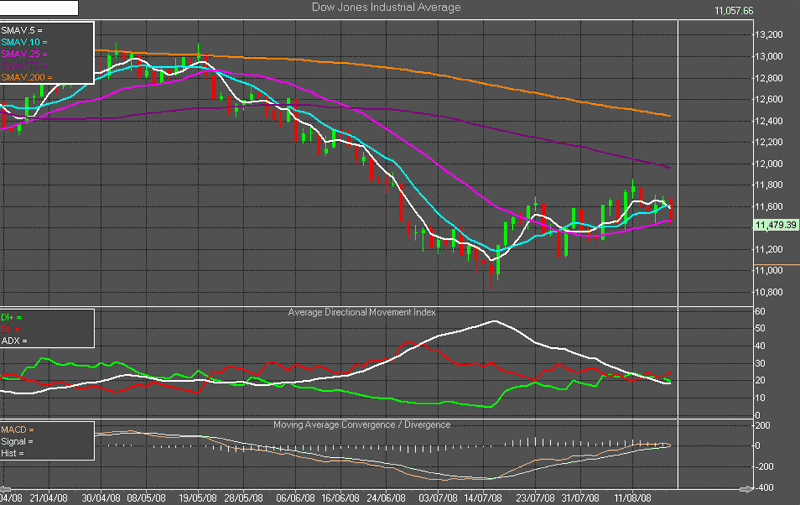Click the 24/06/08 date label
Image resolution: width=800 pixels, height=505 pixels.
(386, 498)
